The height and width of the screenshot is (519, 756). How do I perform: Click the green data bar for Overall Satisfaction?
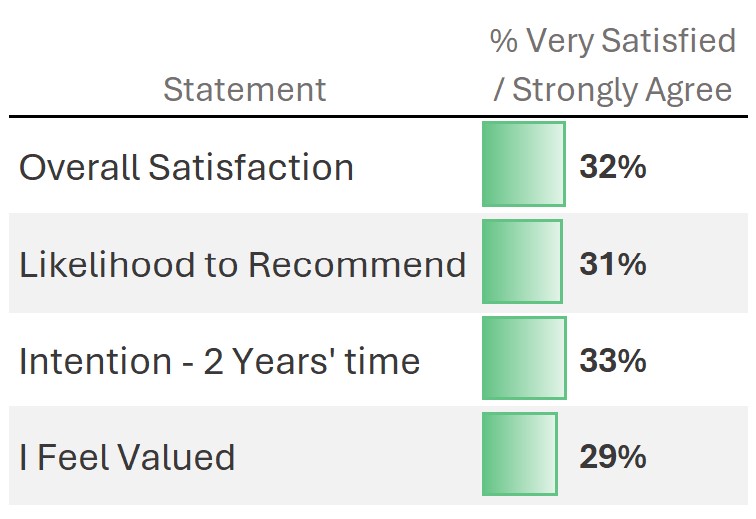tap(523, 164)
